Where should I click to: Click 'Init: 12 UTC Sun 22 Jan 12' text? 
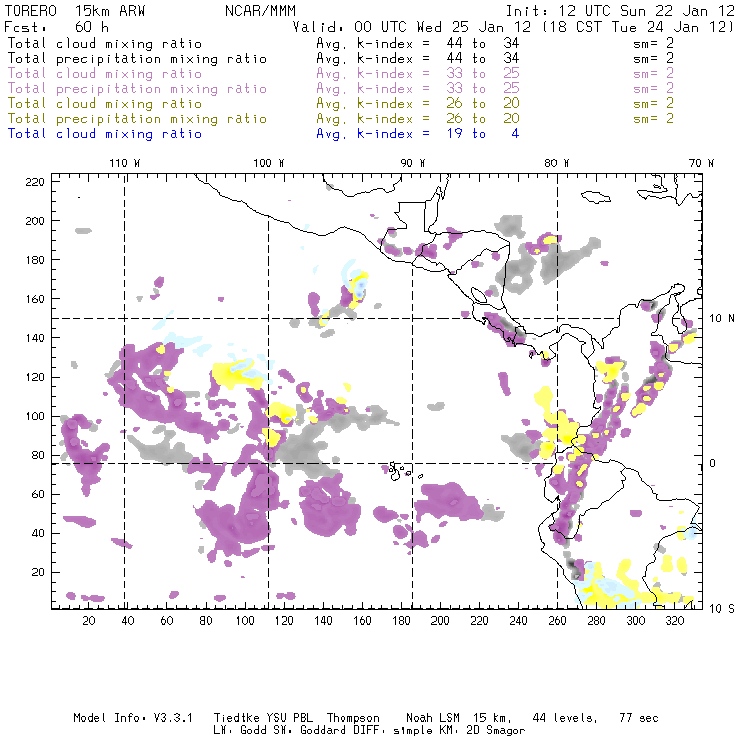[620, 11]
